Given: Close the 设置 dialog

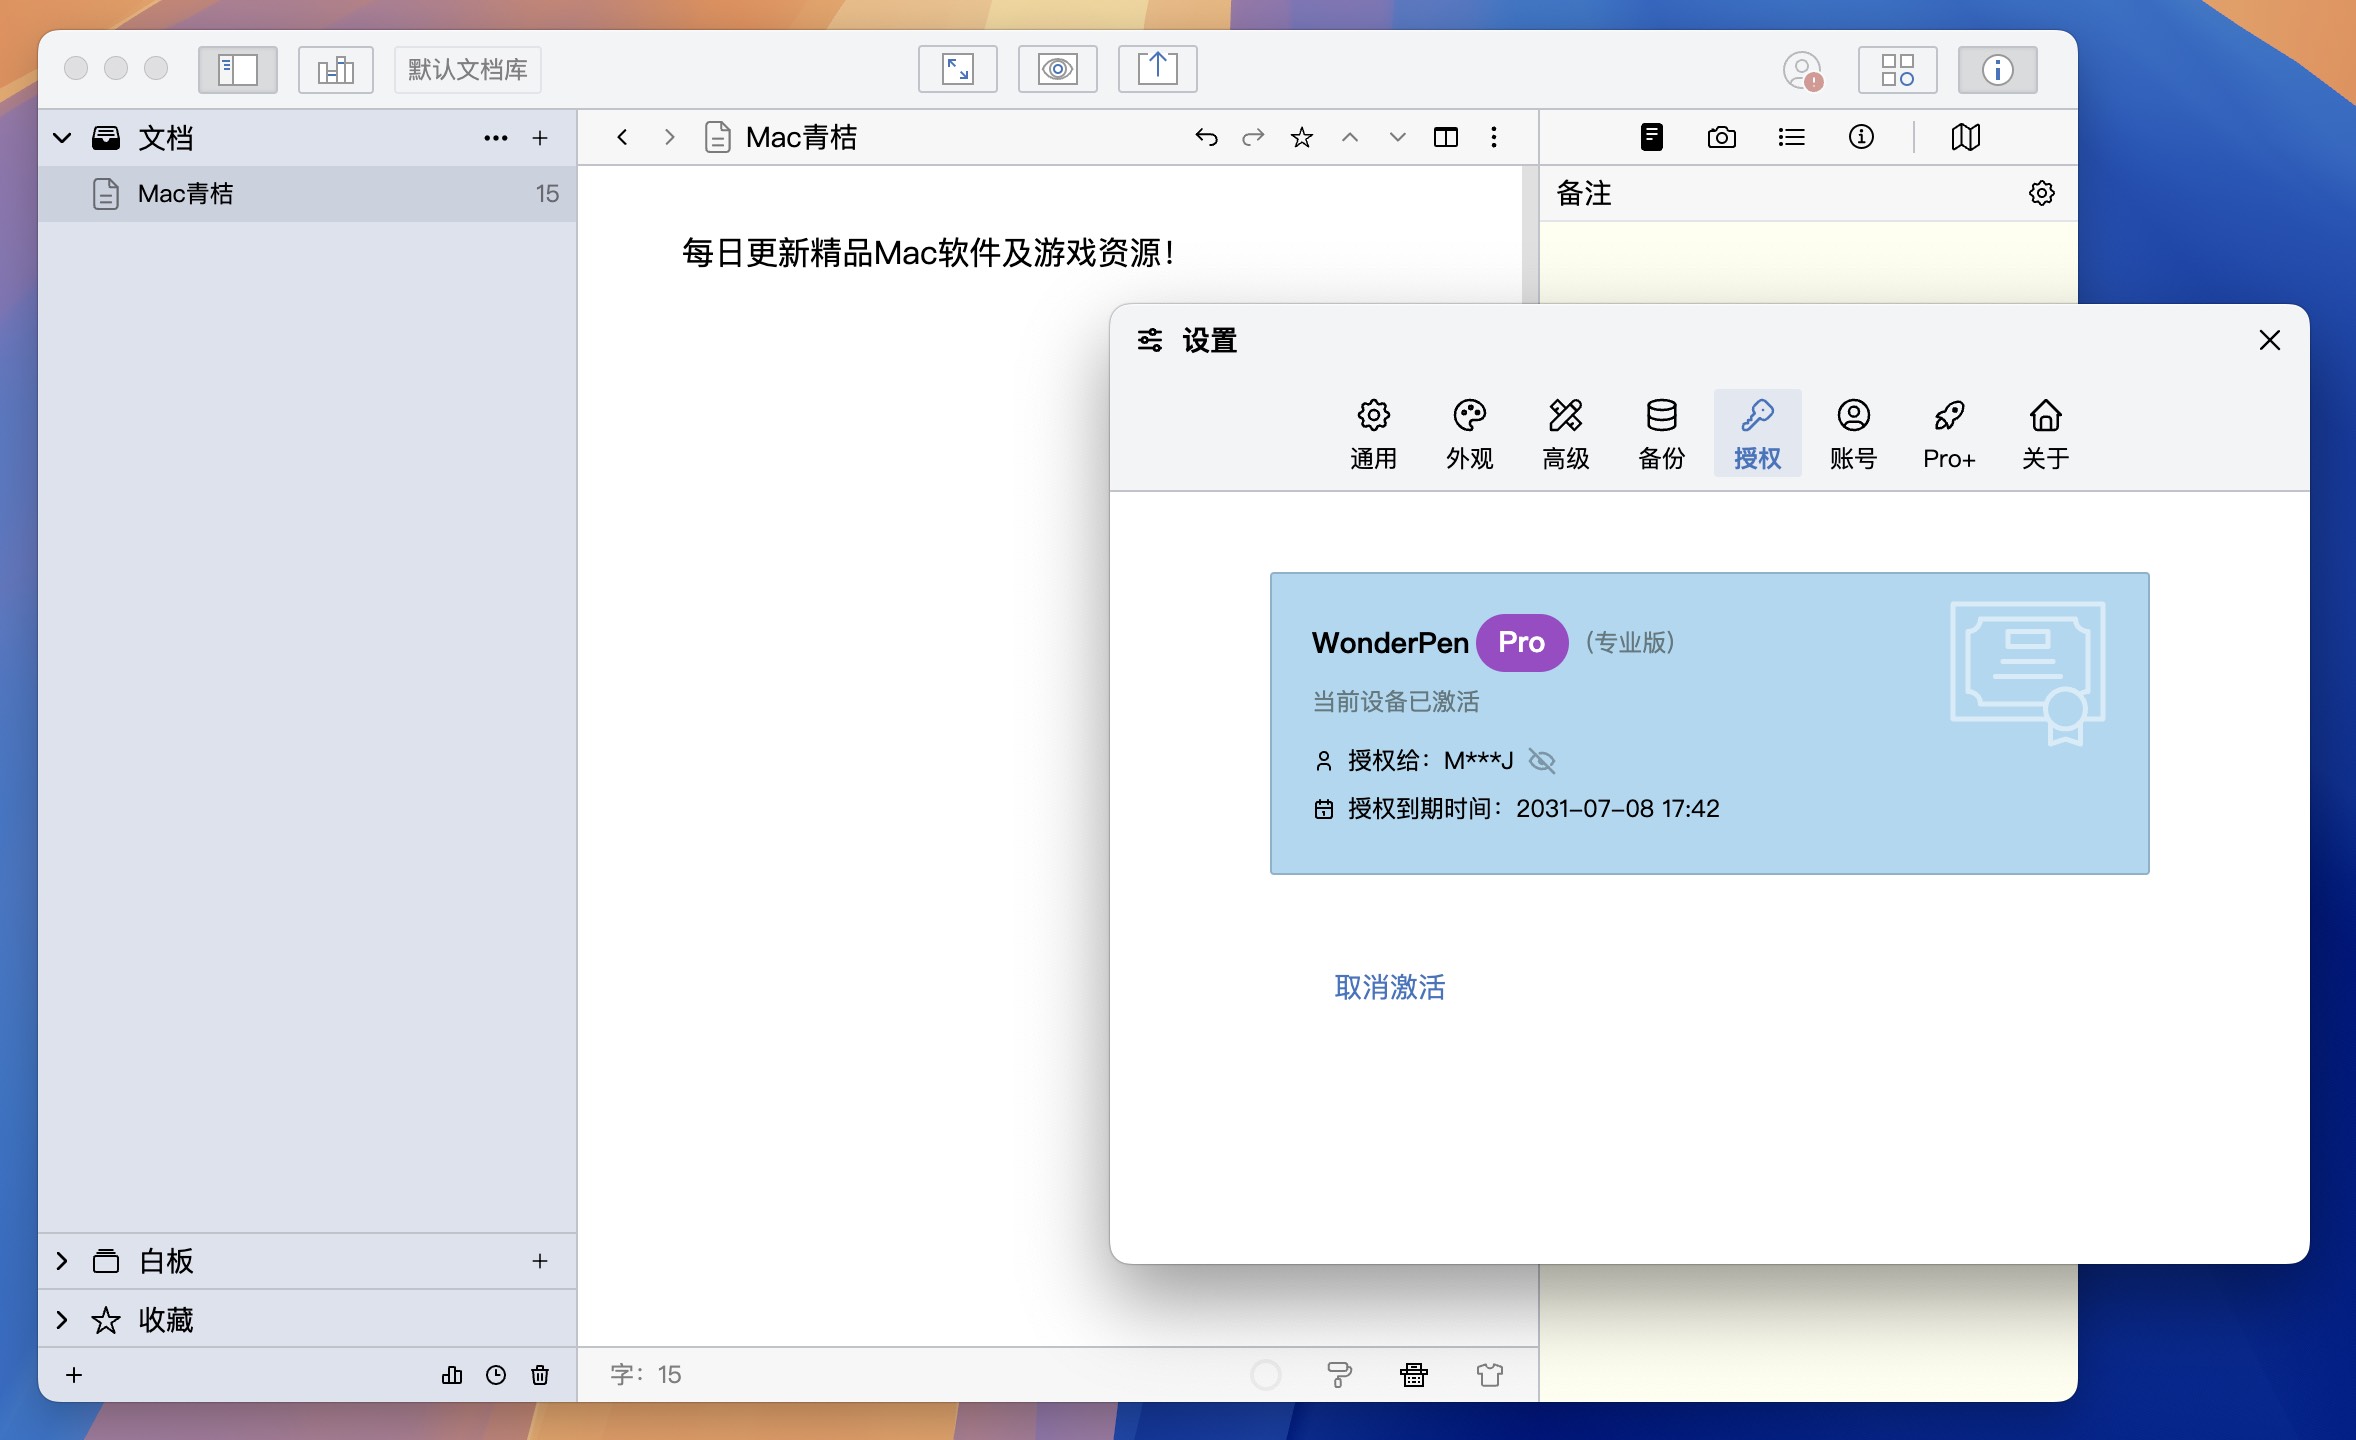Looking at the screenshot, I should [2270, 340].
